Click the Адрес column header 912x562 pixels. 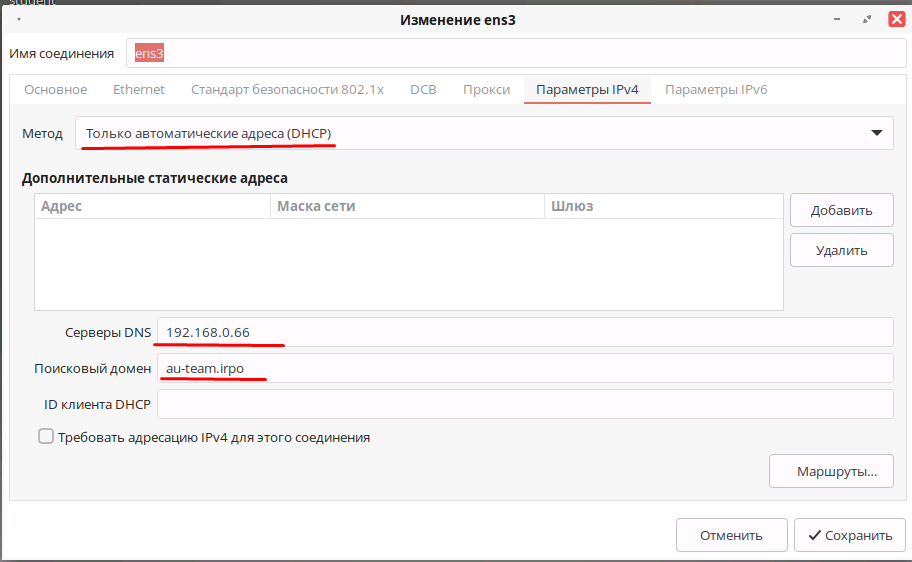152,206
